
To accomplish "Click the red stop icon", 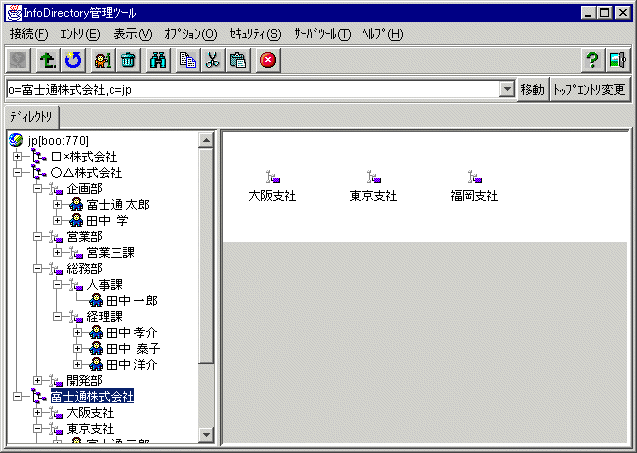I will [268, 61].
